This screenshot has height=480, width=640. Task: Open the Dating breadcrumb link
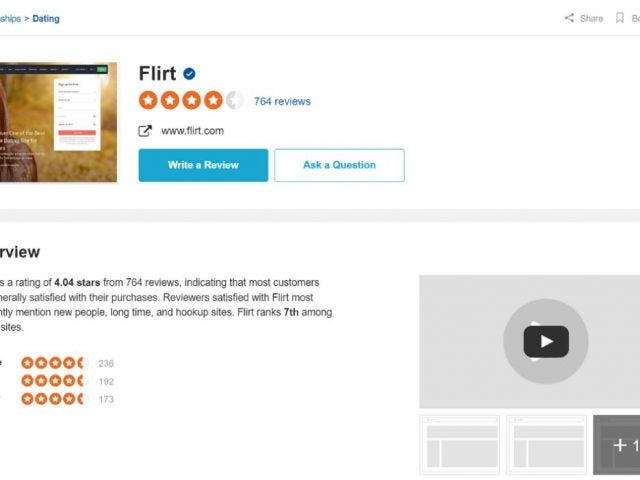(x=46, y=19)
